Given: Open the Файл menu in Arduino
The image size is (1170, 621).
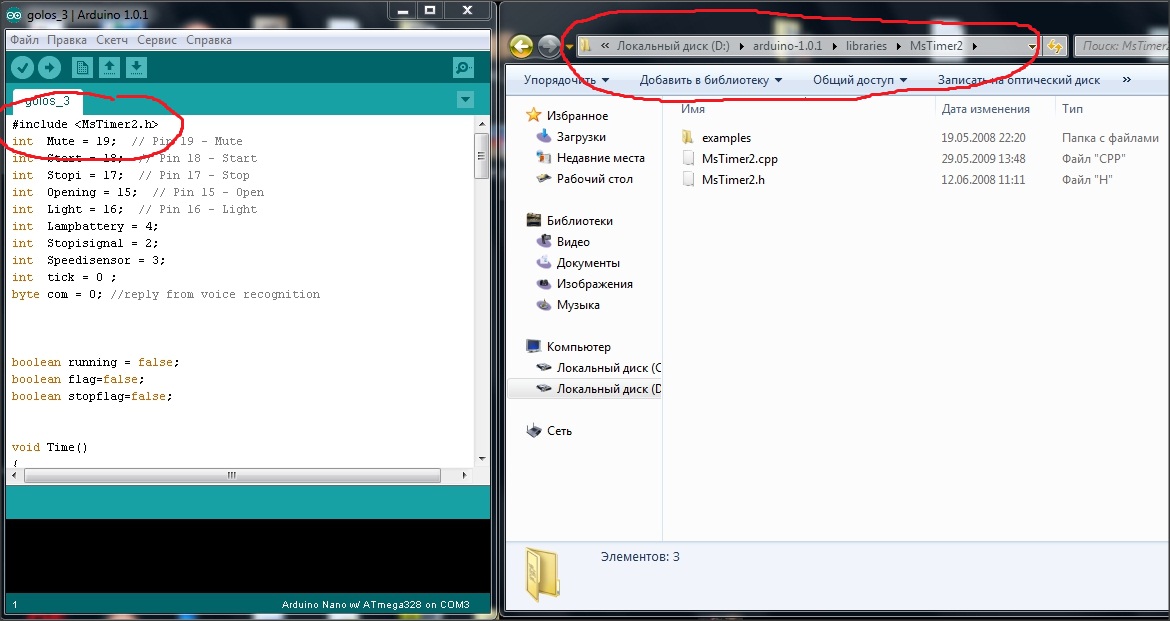Looking at the screenshot, I should (x=24, y=40).
